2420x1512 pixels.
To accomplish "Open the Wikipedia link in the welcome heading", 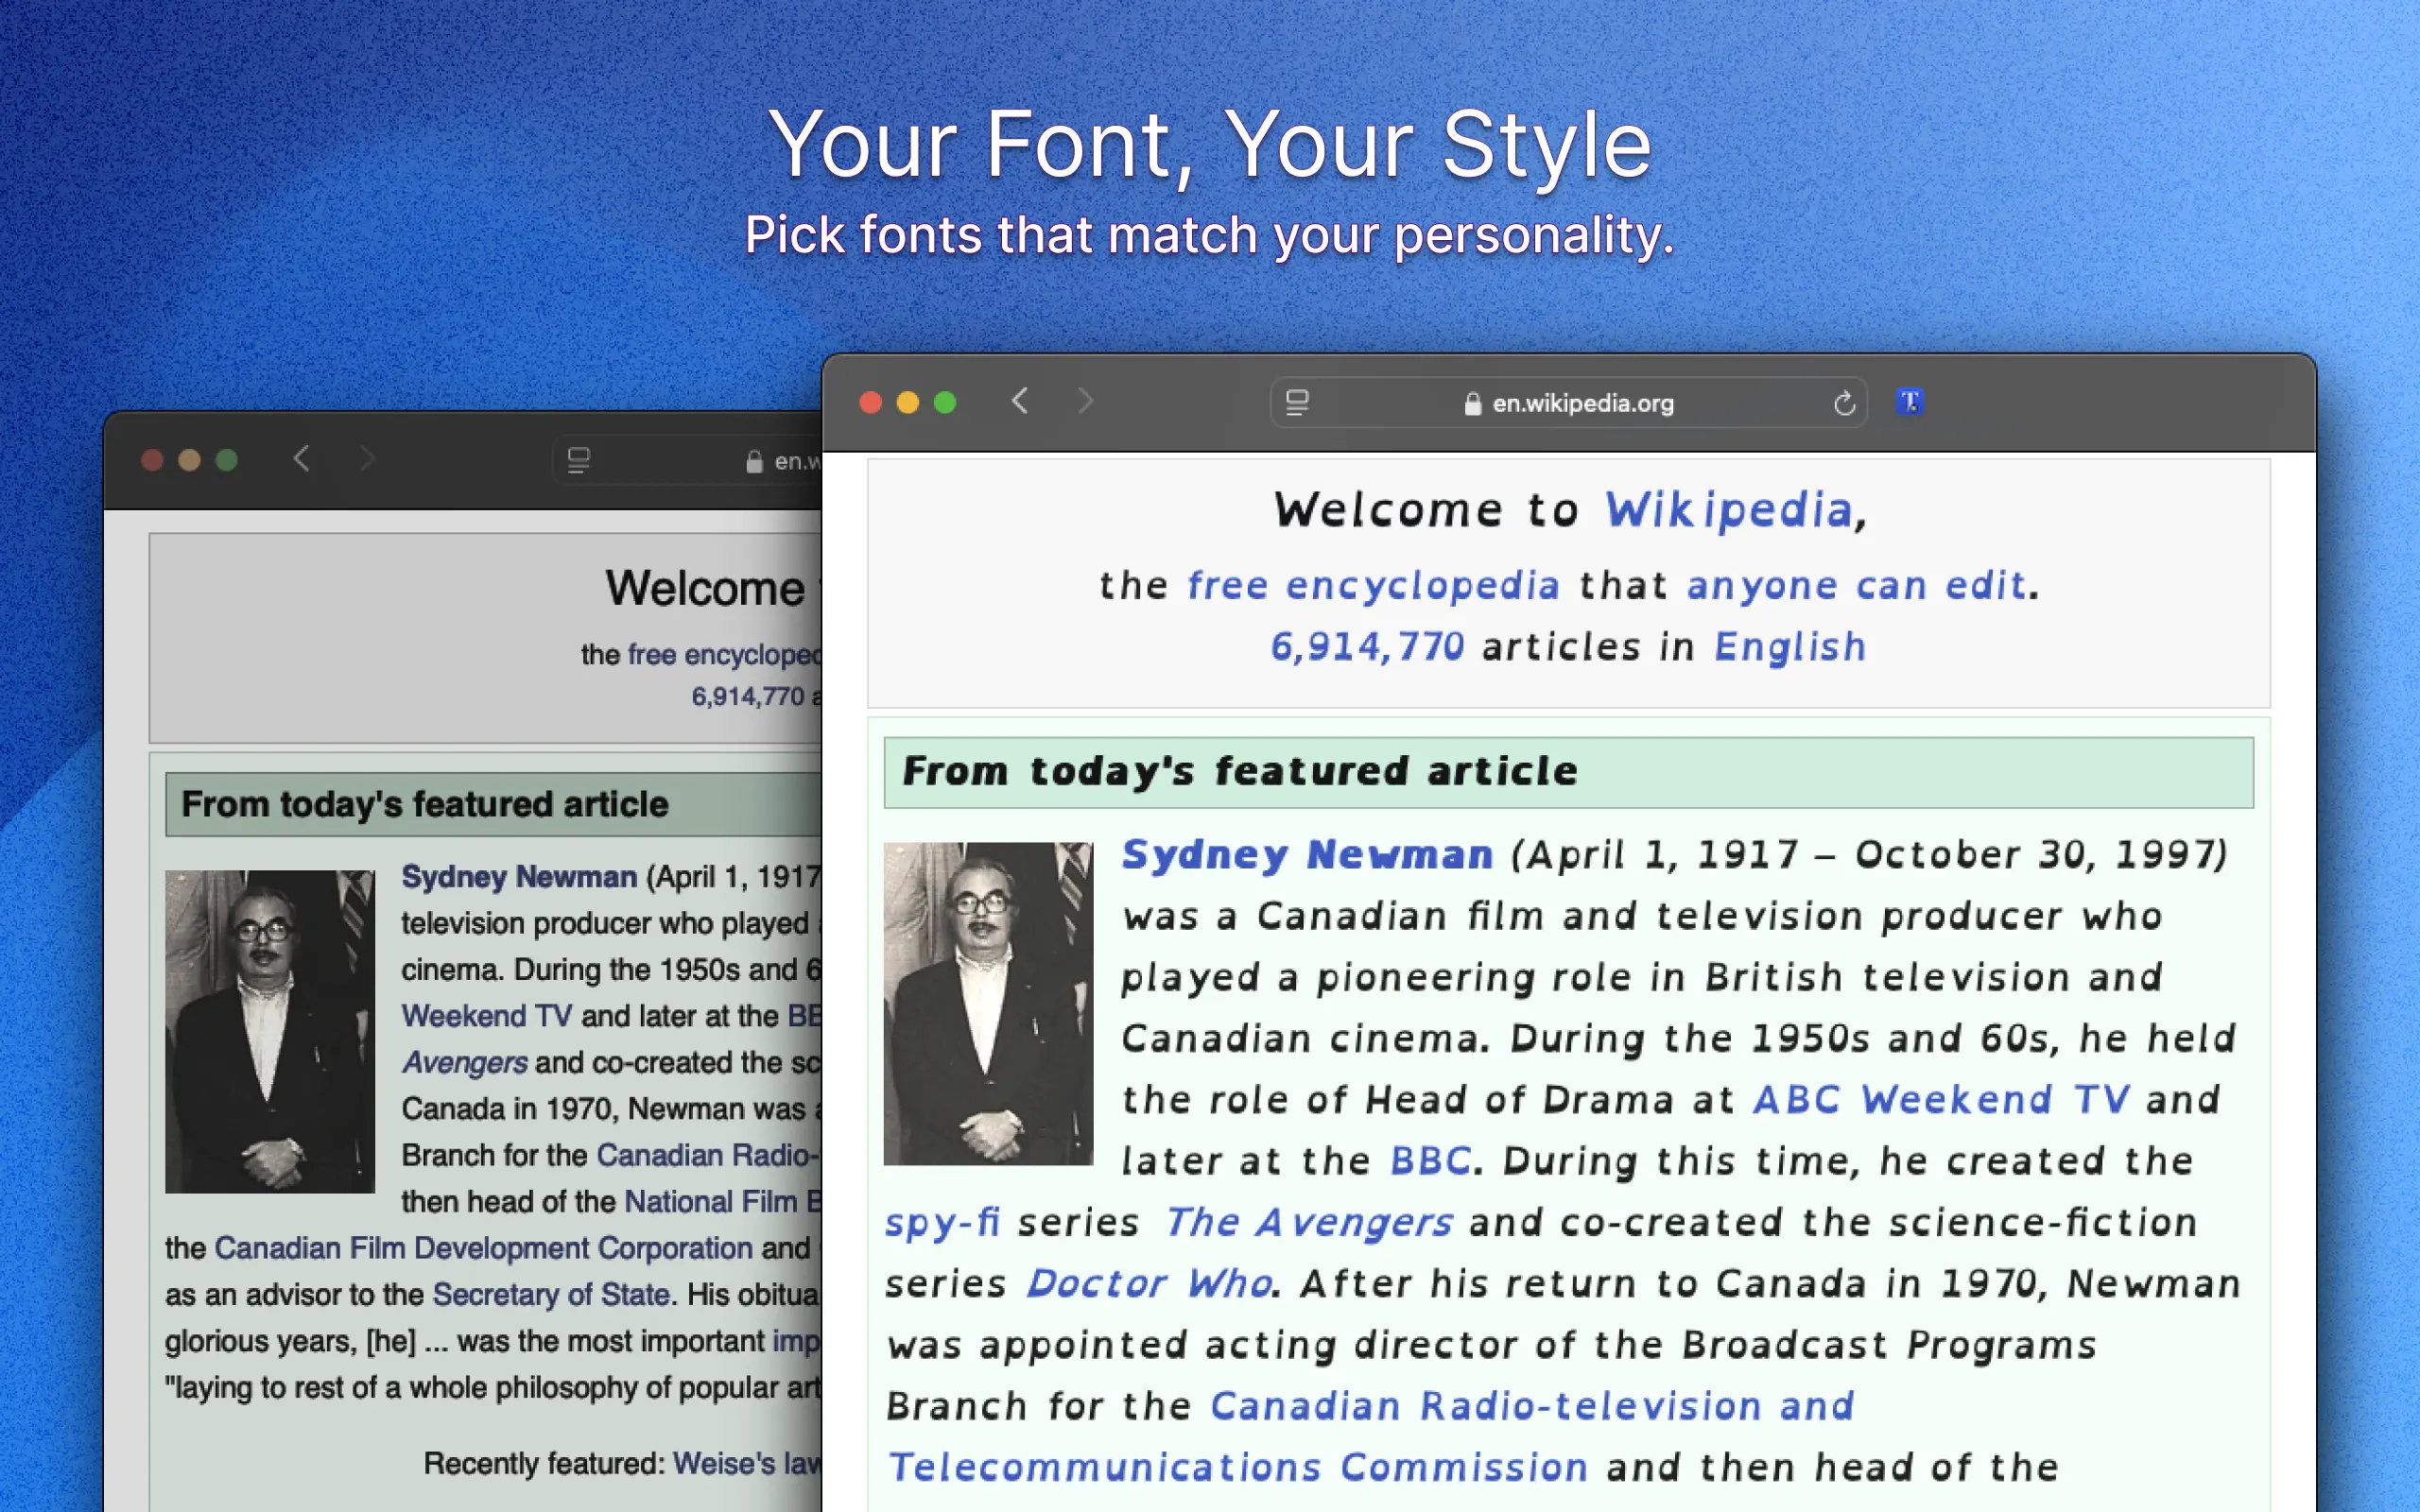I will click(x=1729, y=511).
